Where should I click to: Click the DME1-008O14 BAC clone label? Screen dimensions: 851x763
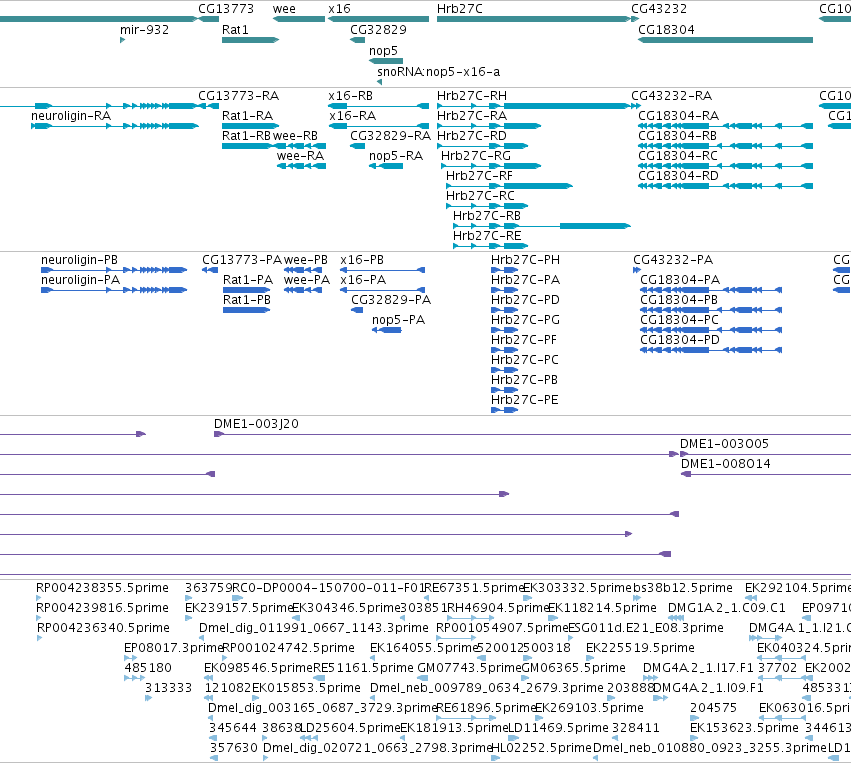coord(726,465)
